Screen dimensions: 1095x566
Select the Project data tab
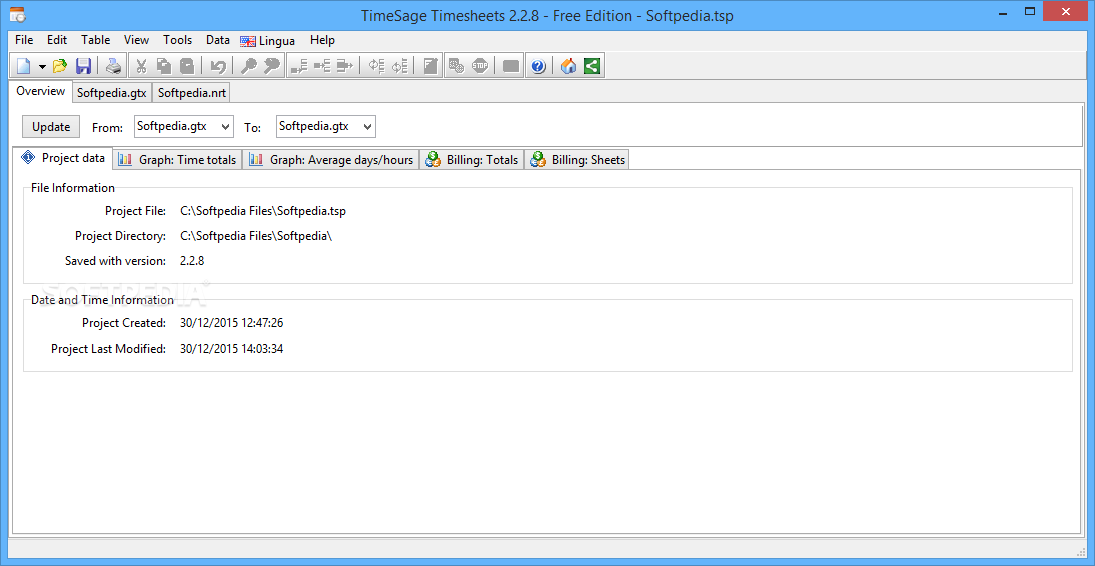click(x=64, y=158)
